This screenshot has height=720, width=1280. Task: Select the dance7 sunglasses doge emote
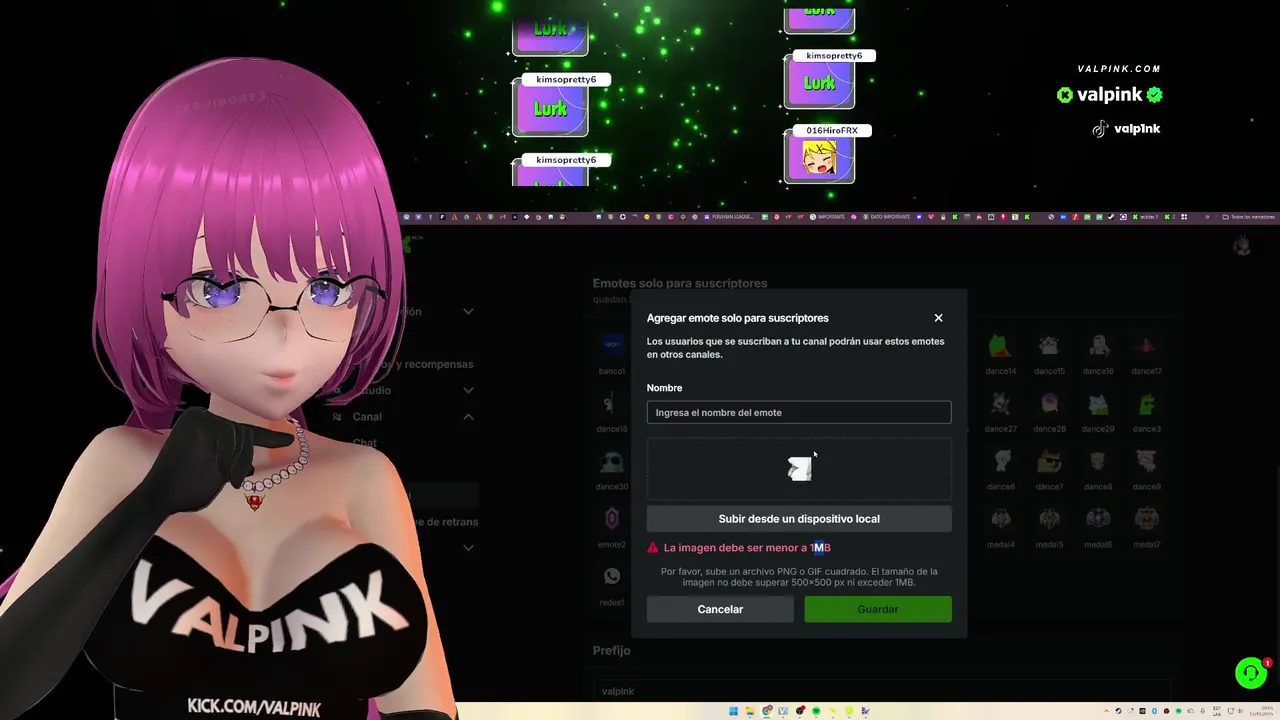coord(1049,462)
